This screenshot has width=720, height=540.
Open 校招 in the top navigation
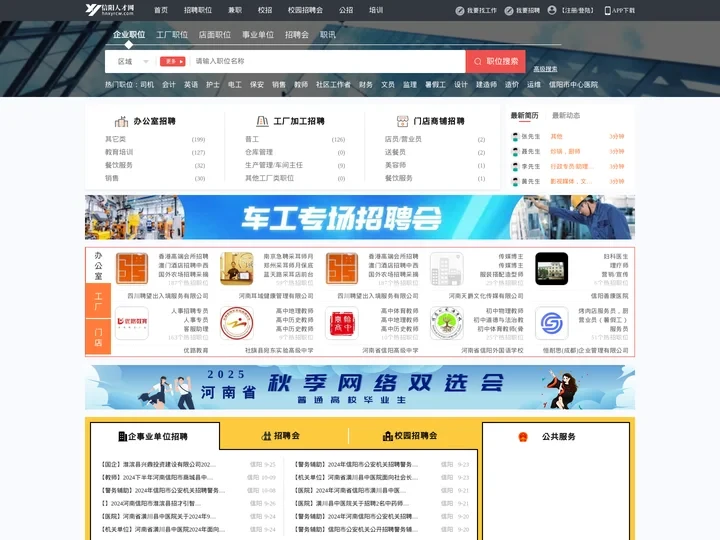click(x=265, y=10)
